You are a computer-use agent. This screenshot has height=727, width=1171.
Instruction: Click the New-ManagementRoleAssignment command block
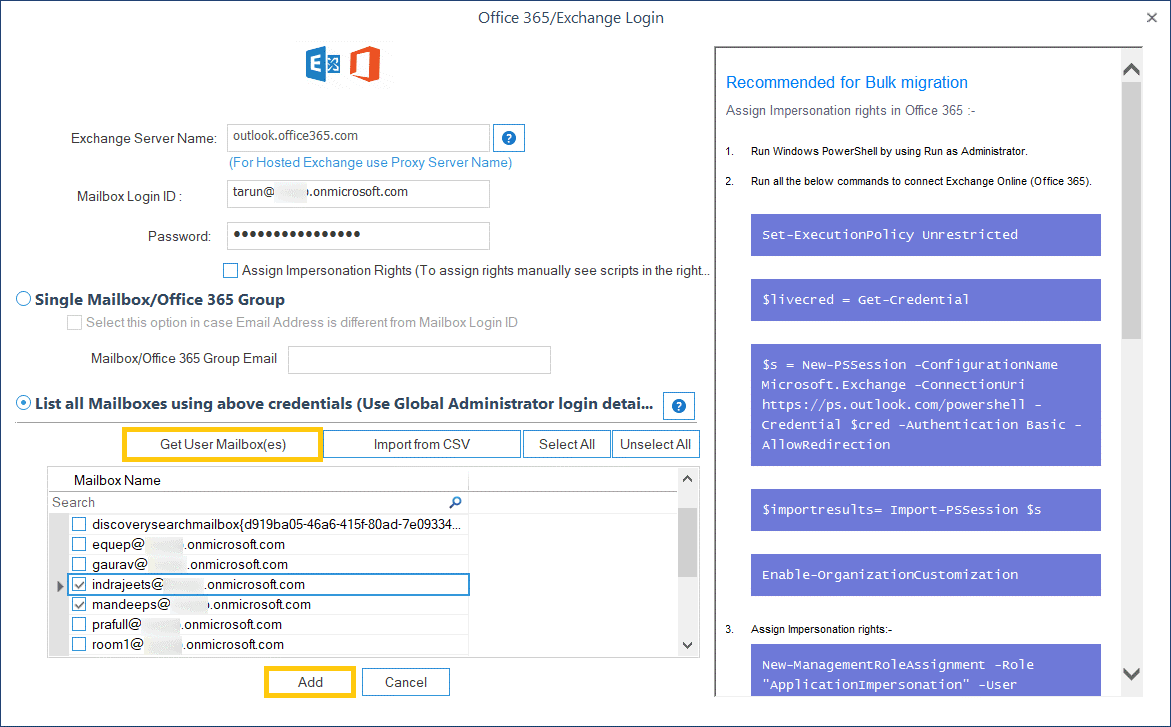pyautogui.click(x=925, y=670)
